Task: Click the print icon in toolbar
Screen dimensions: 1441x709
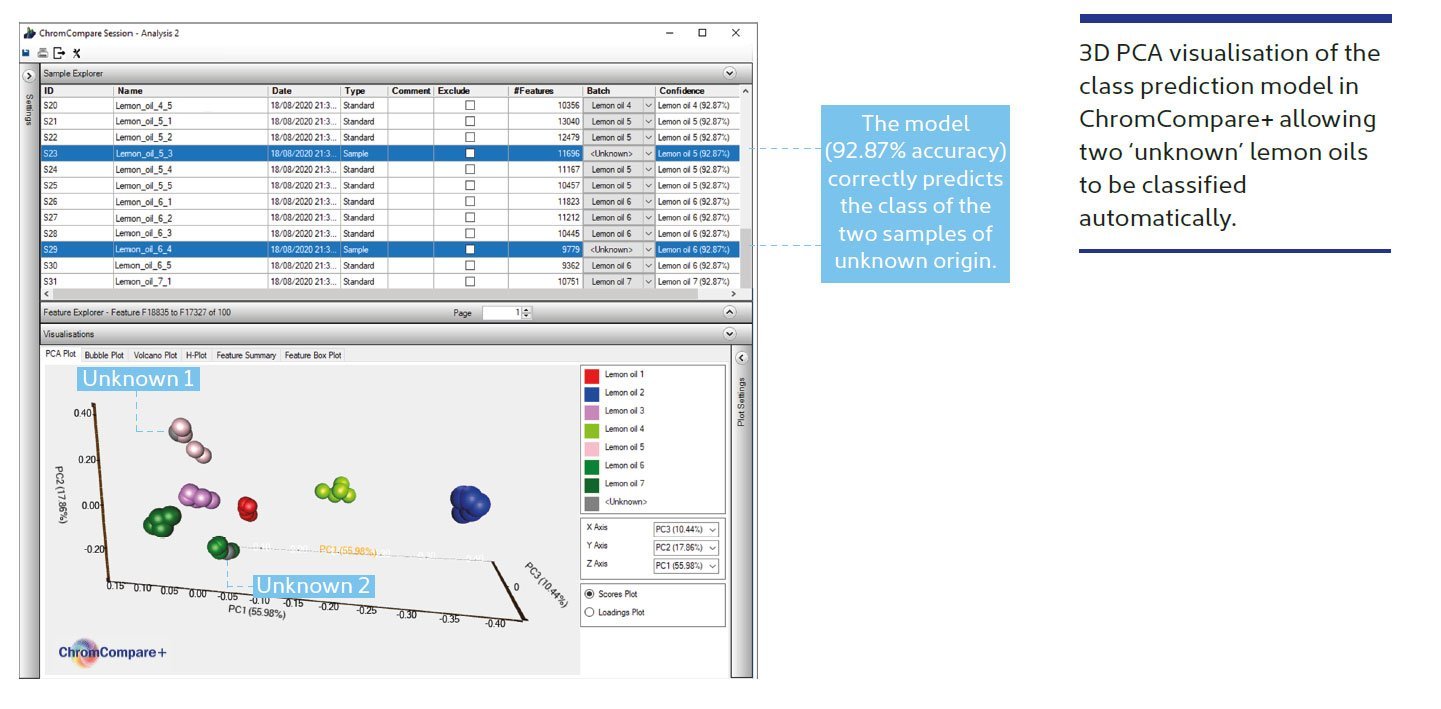Action: 42,53
